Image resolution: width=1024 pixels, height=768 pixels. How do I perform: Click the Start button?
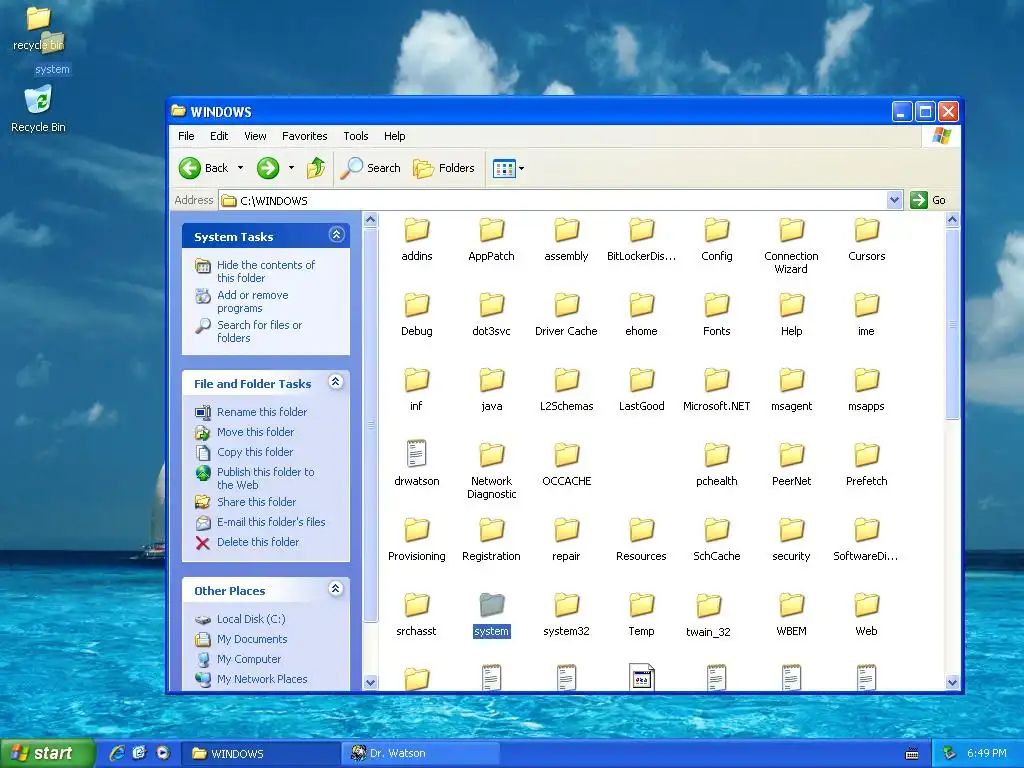click(x=46, y=753)
